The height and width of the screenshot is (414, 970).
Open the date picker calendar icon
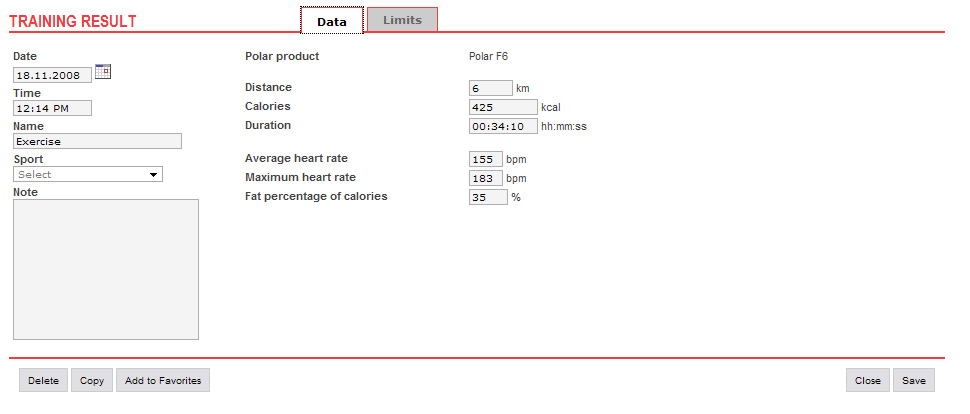click(x=103, y=71)
